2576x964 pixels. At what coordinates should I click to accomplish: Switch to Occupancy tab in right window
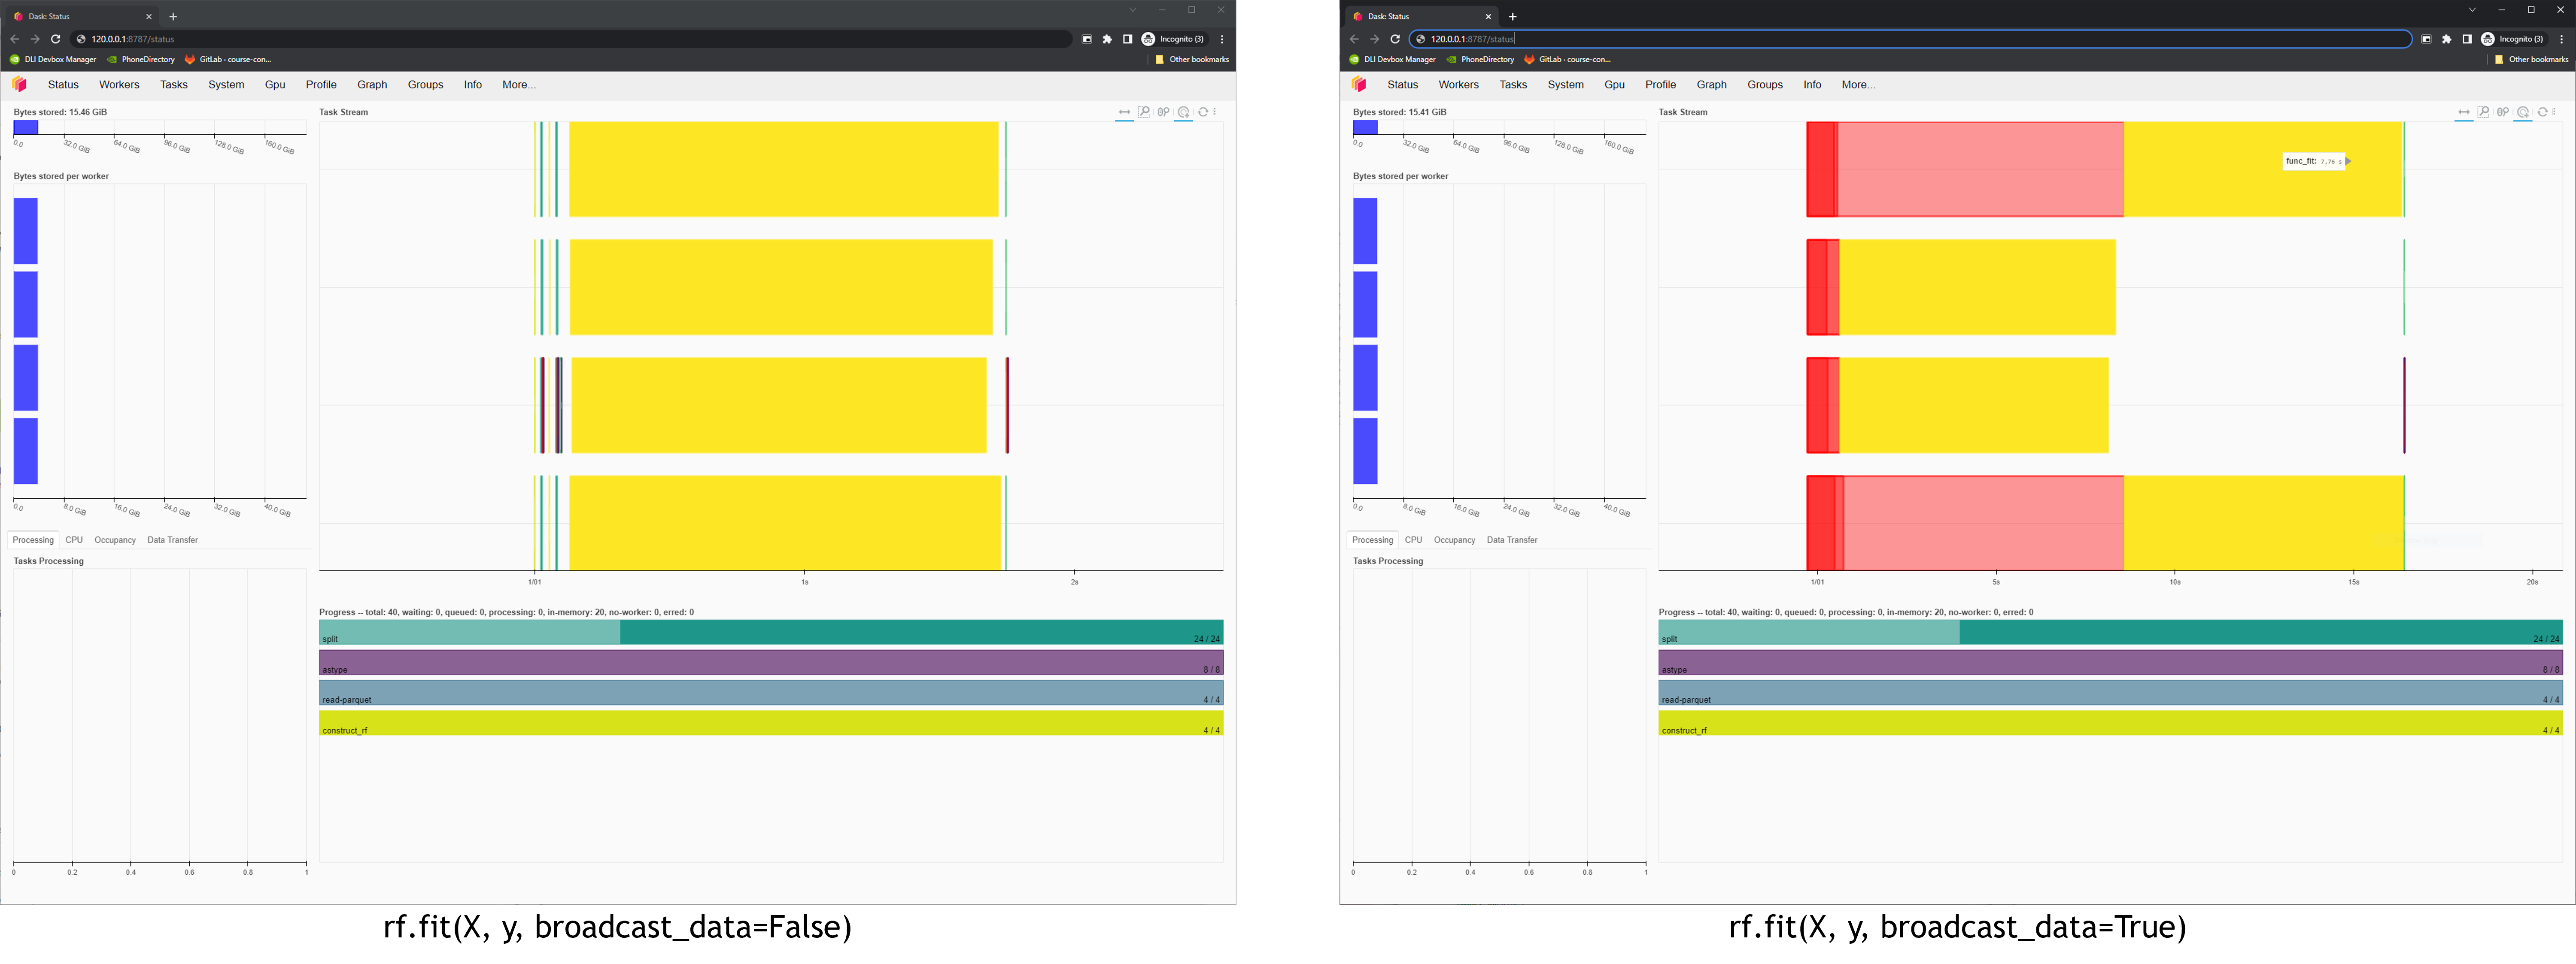(1454, 540)
